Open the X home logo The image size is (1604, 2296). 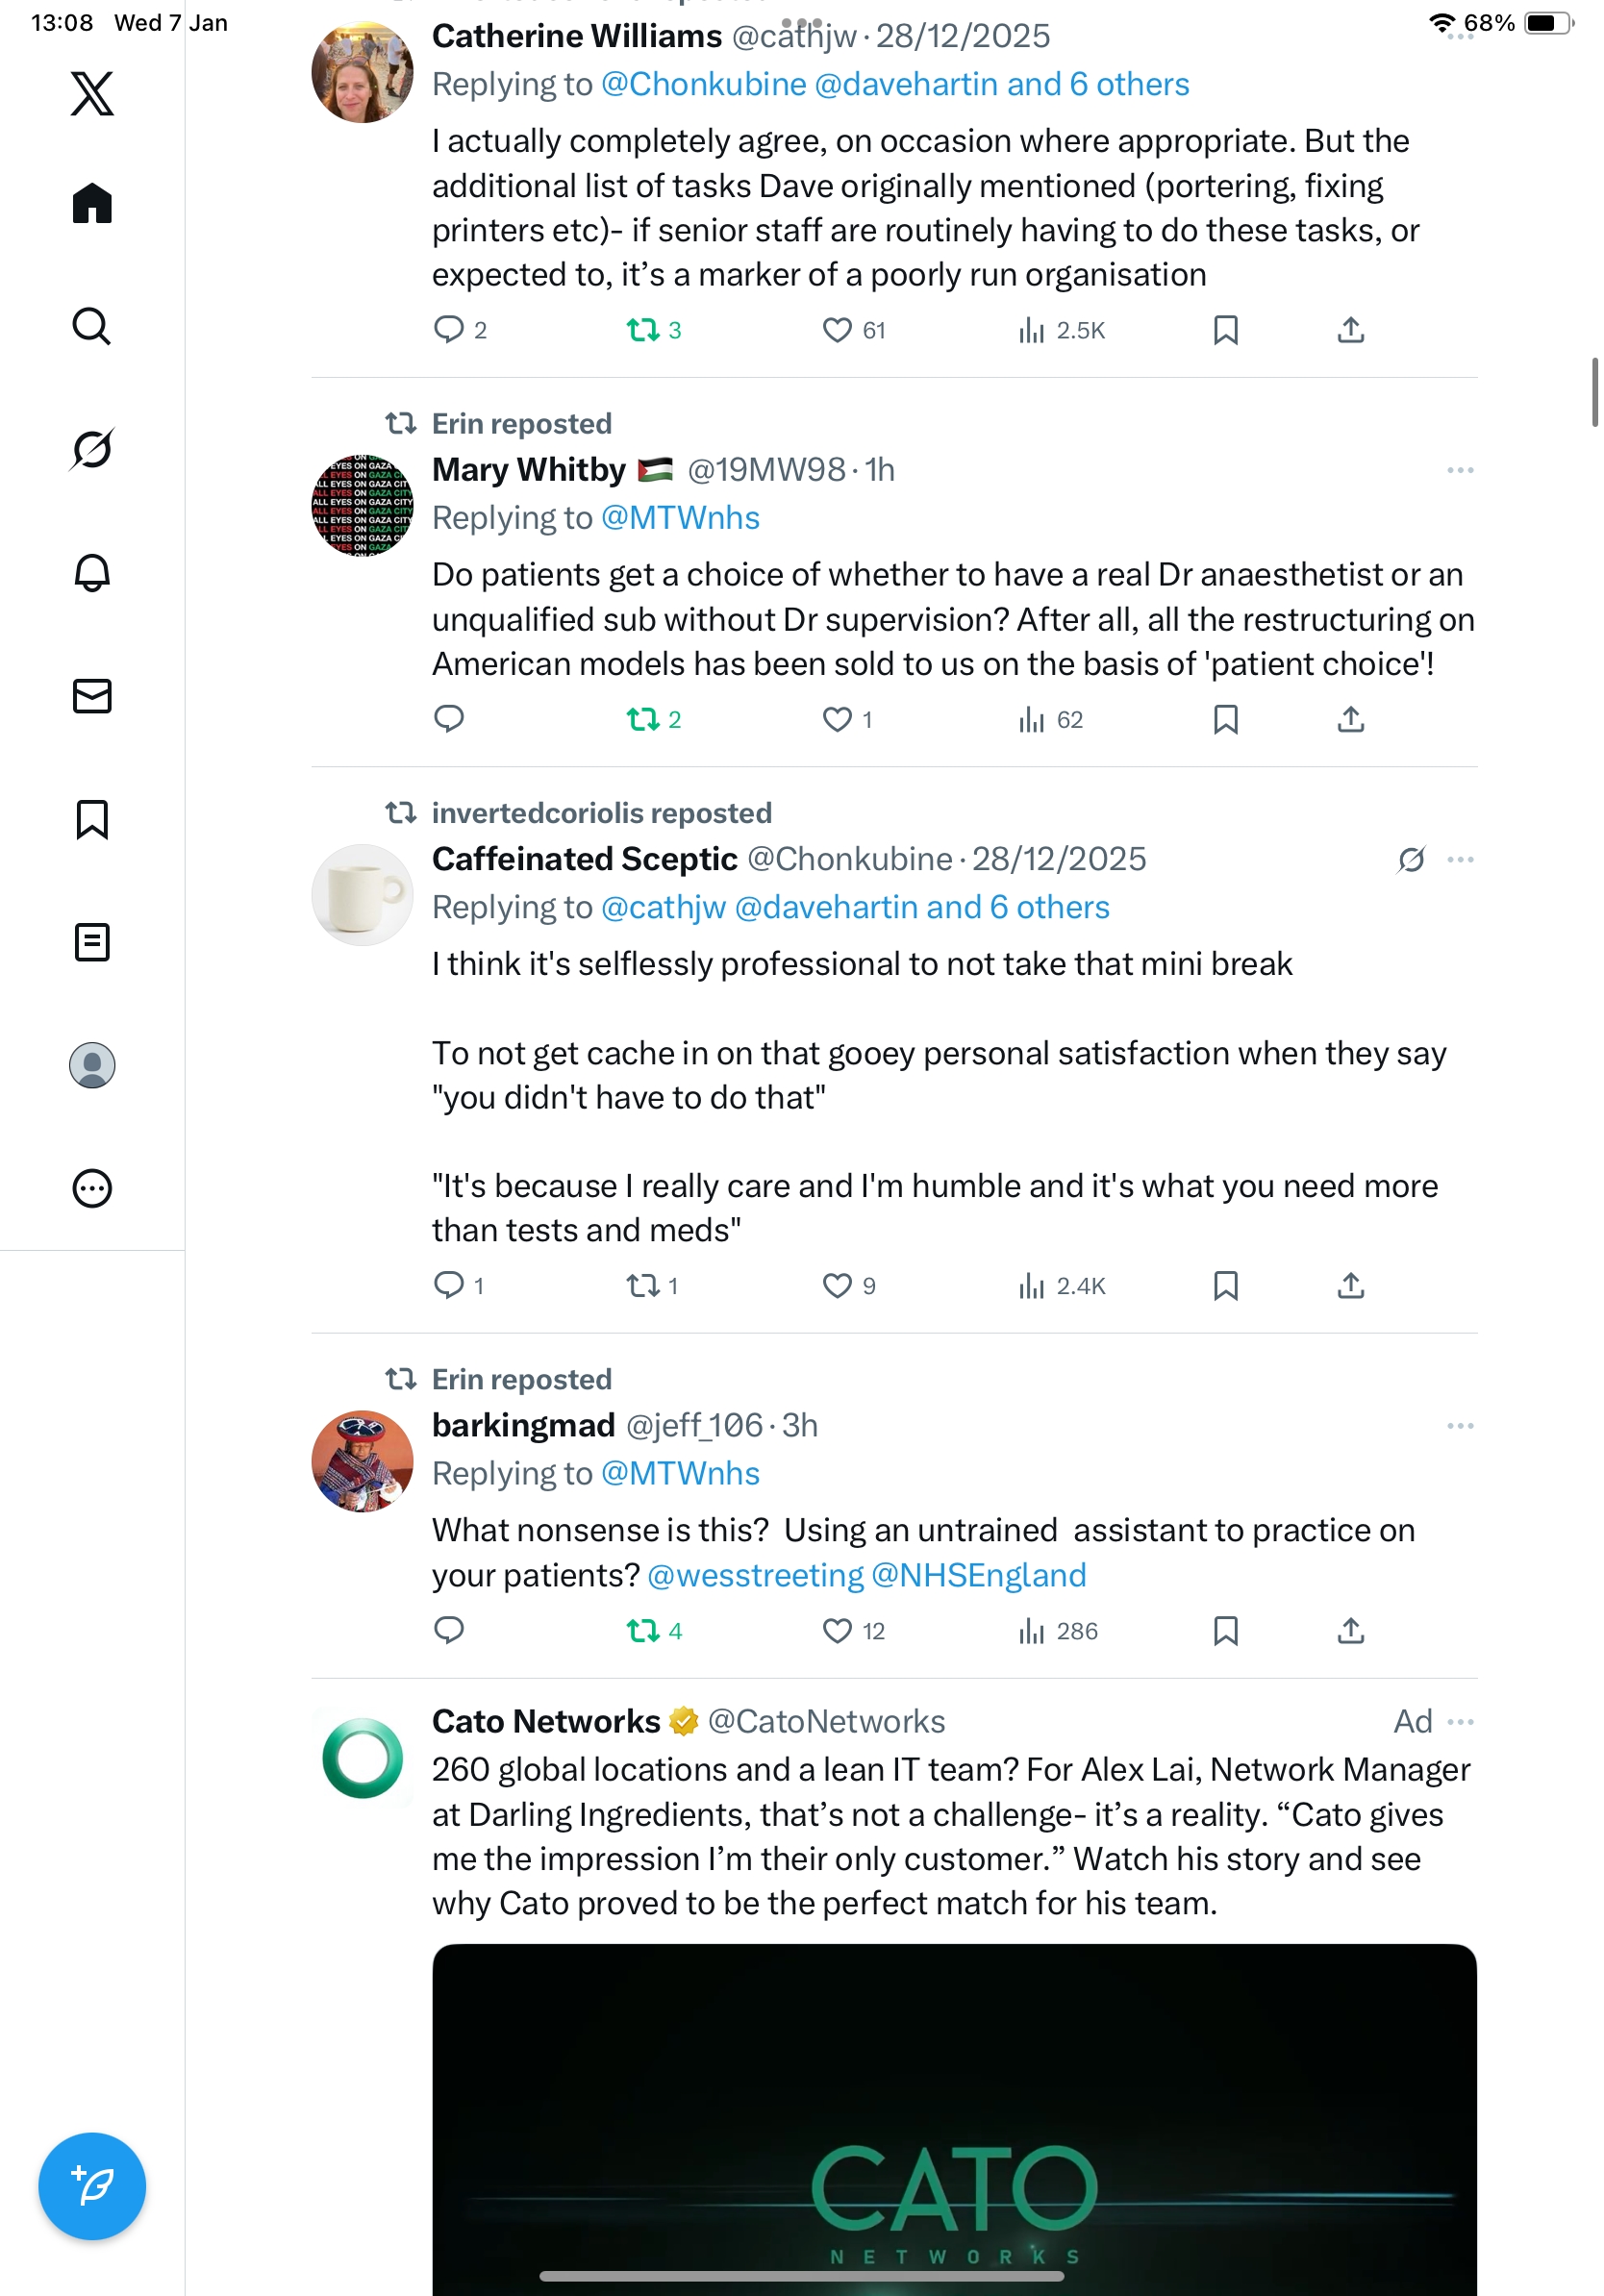click(92, 94)
